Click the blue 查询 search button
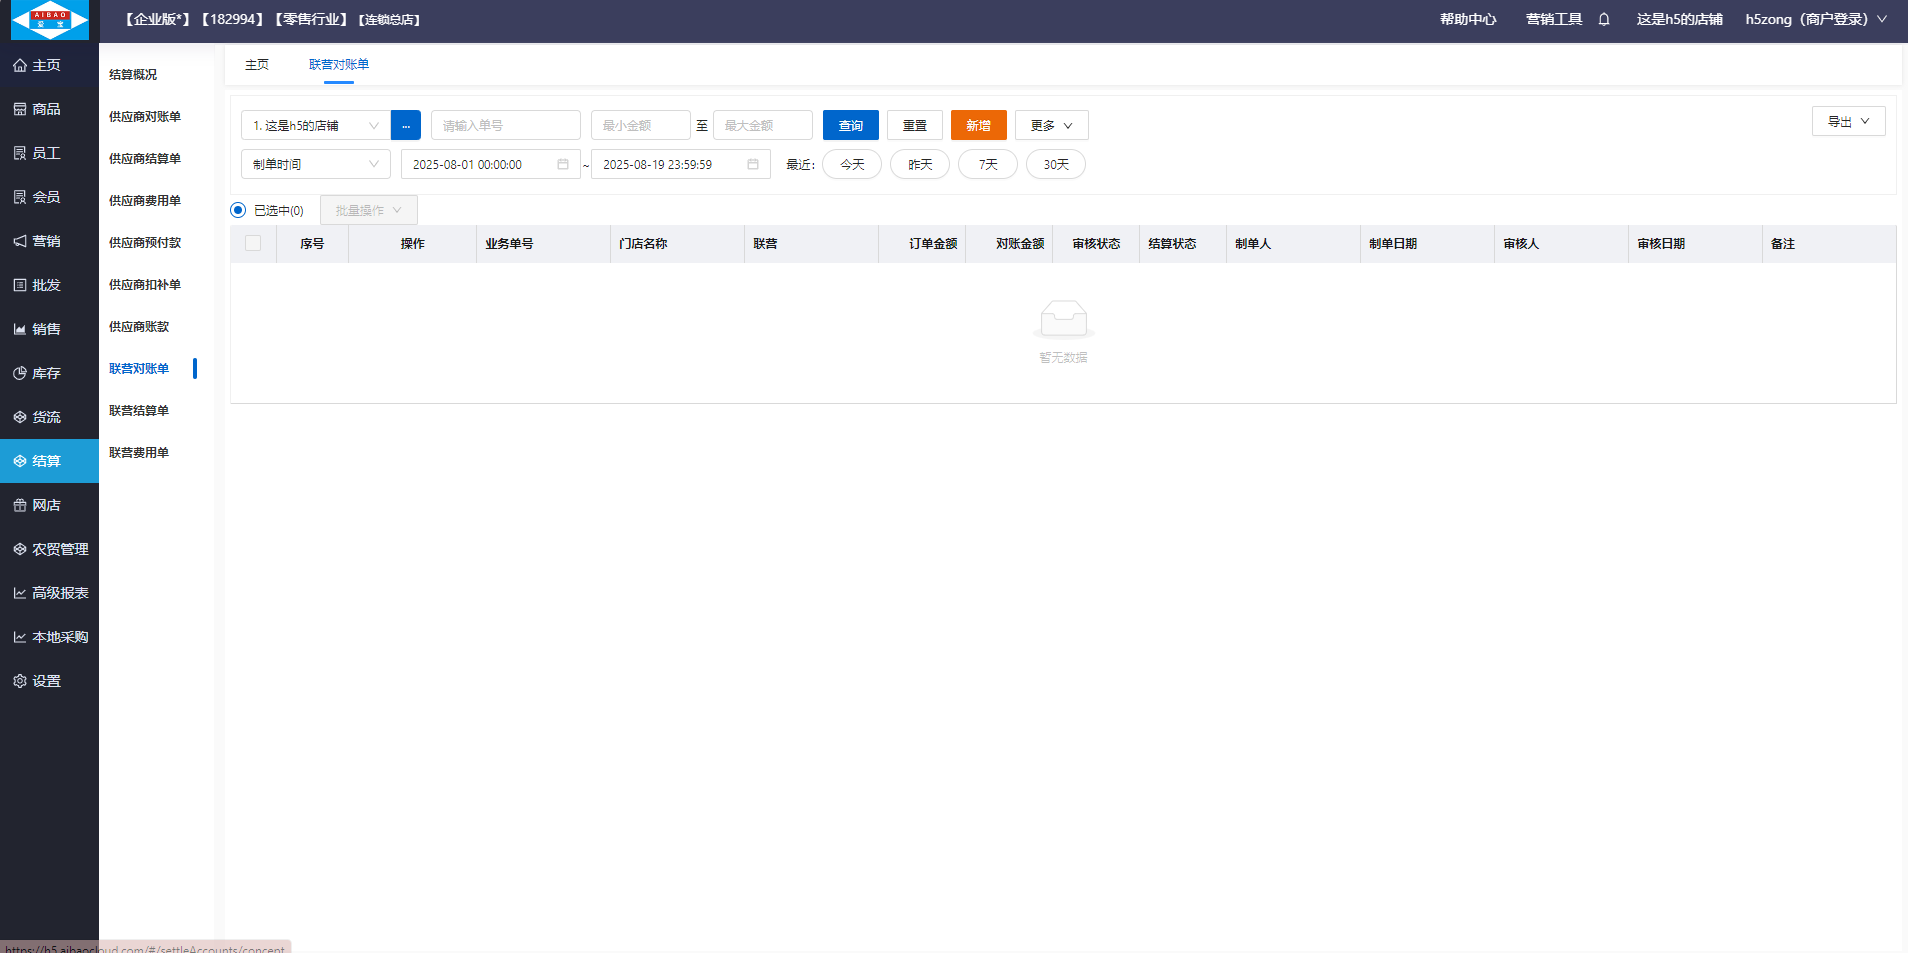The height and width of the screenshot is (953, 1908). (850, 125)
